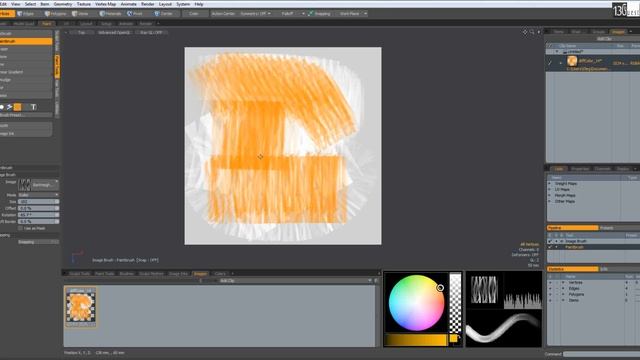Switch to the Colors tab in the bottom panel
Screen dimensions: 640x360
point(220,273)
